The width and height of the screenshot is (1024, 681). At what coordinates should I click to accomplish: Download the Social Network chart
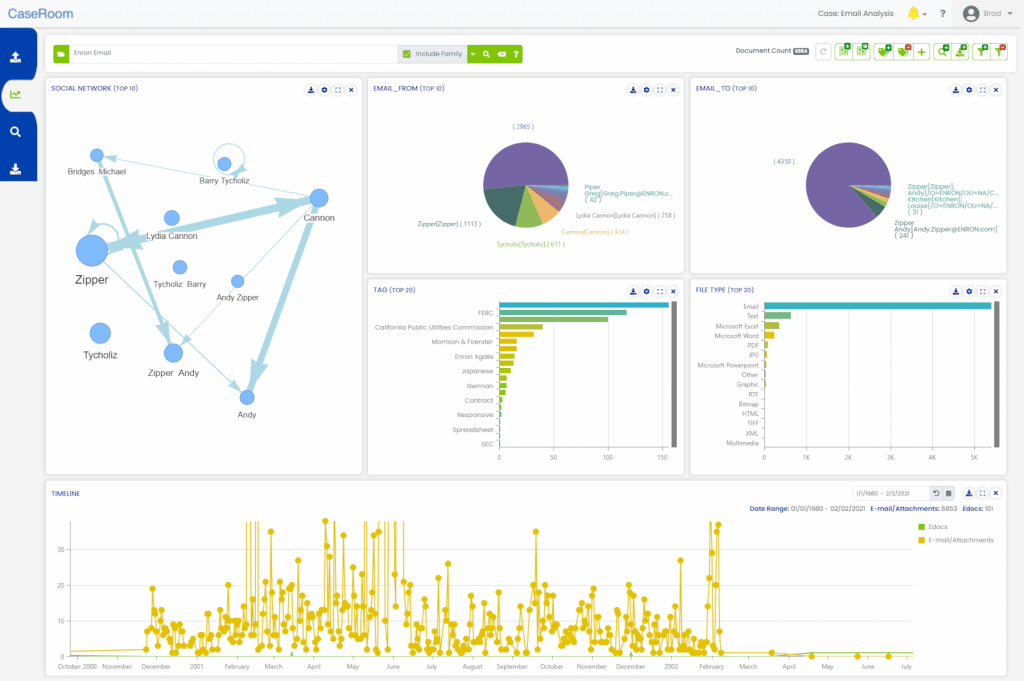coord(311,90)
